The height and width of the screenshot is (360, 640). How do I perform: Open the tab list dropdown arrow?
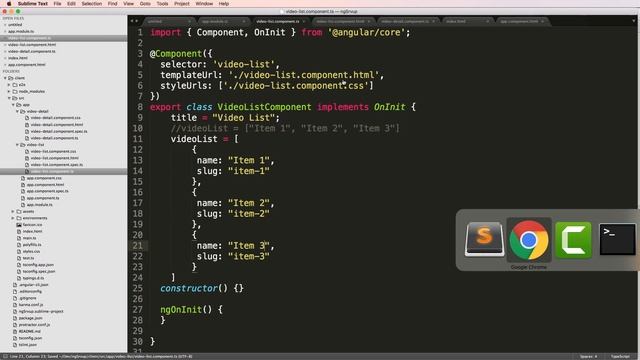(634, 21)
